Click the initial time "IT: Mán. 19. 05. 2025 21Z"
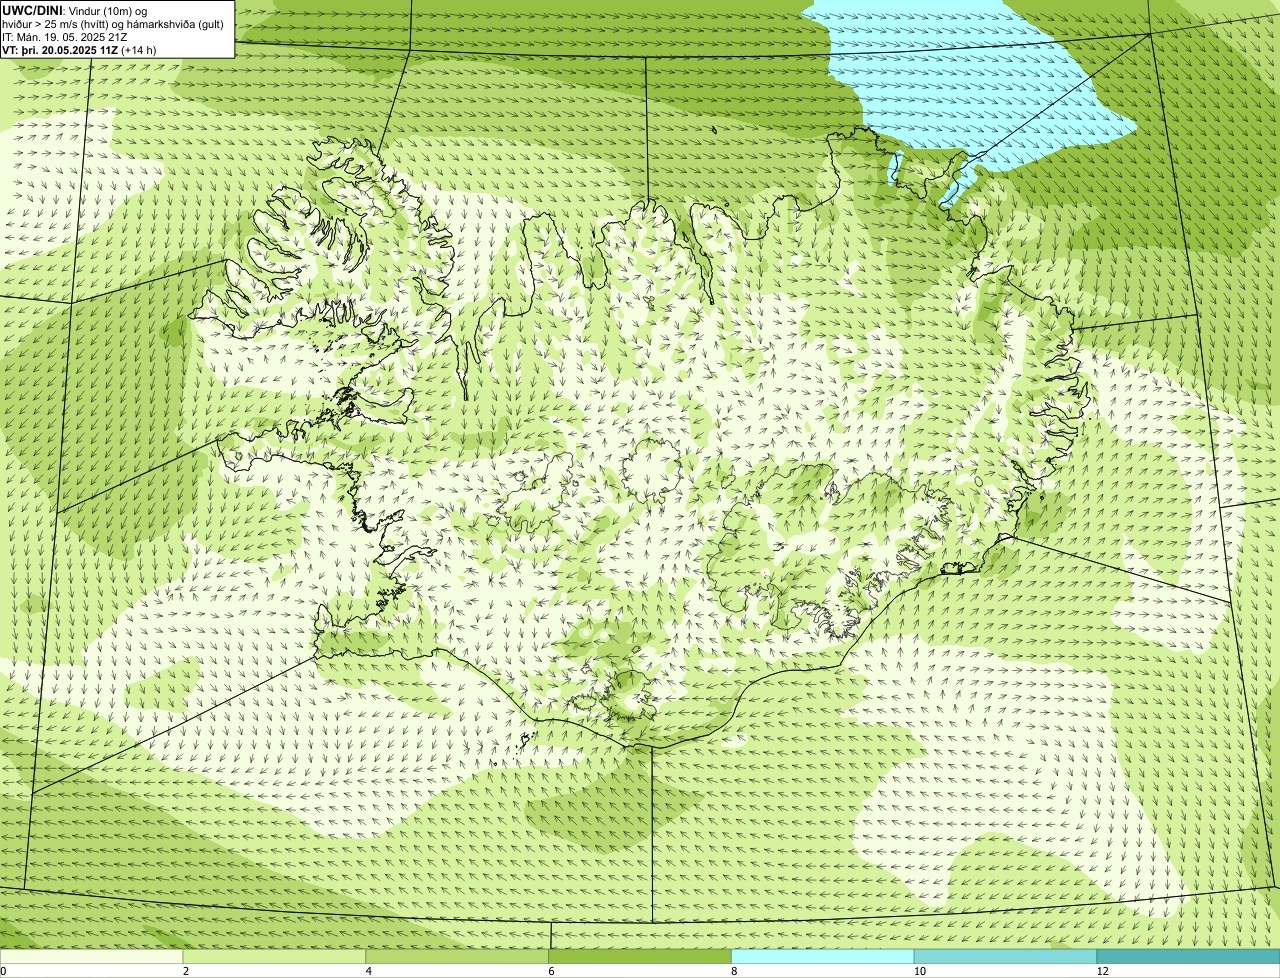This screenshot has width=1280, height=978. coord(65,37)
